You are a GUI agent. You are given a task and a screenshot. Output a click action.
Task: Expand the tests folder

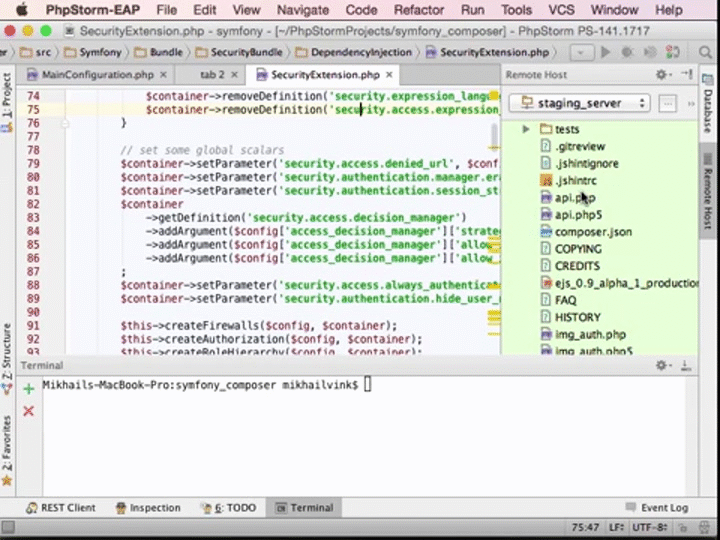pyautogui.click(x=526, y=129)
